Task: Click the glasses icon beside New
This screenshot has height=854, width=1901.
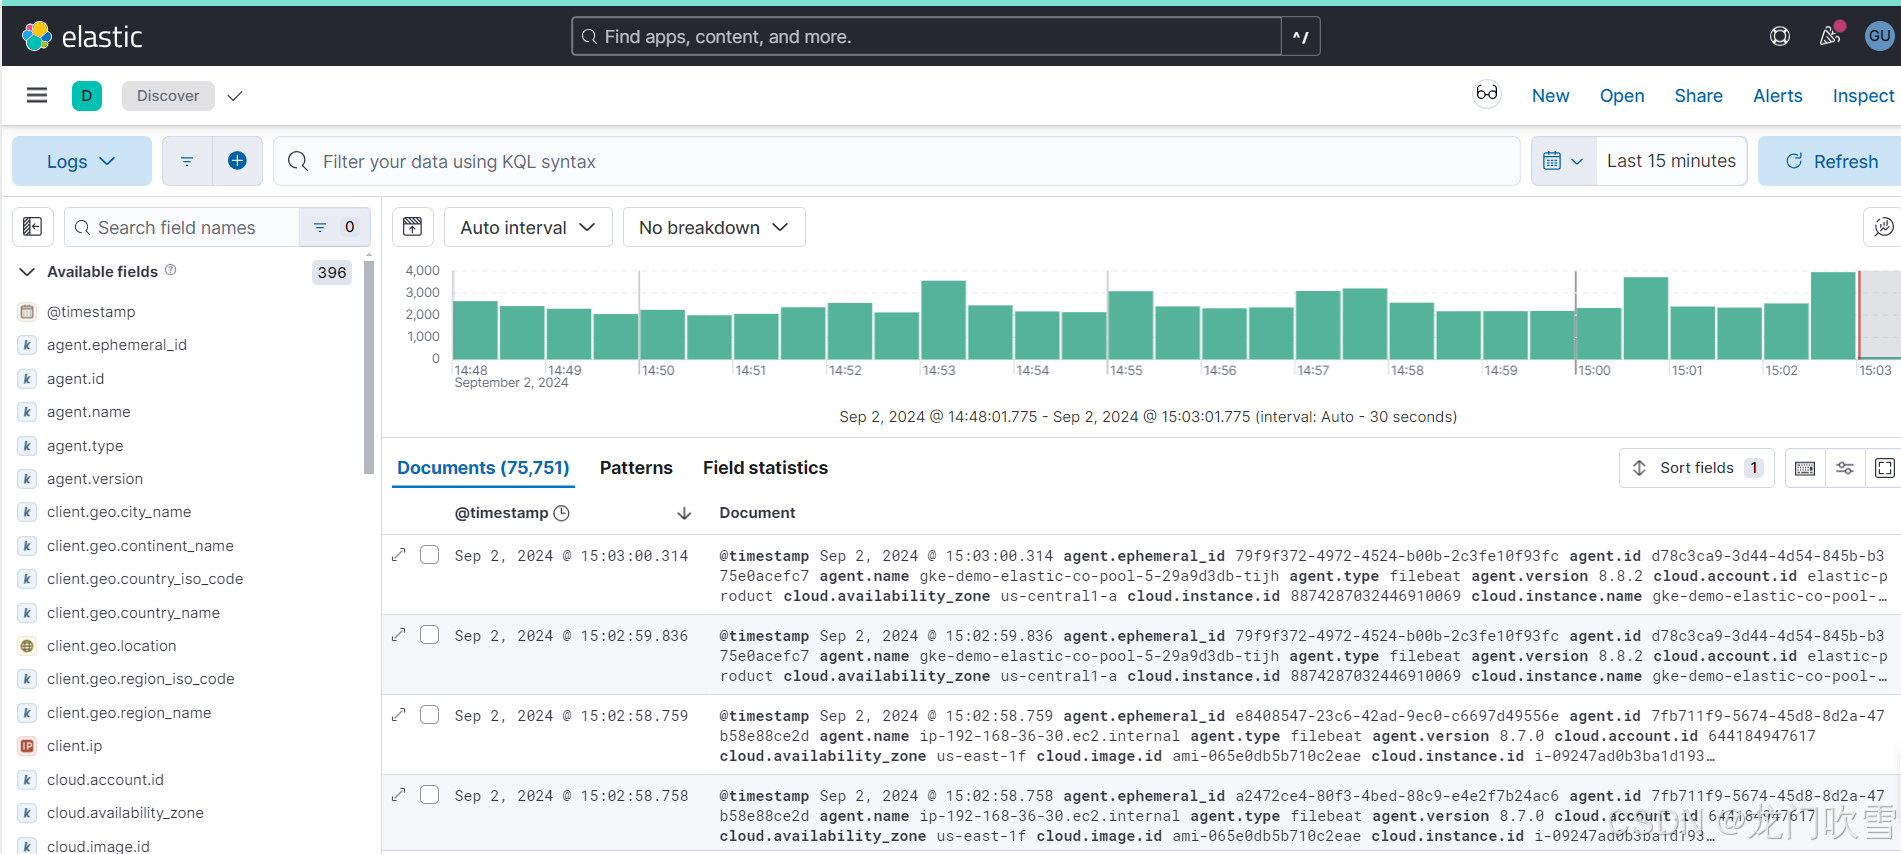Action: click(x=1487, y=94)
